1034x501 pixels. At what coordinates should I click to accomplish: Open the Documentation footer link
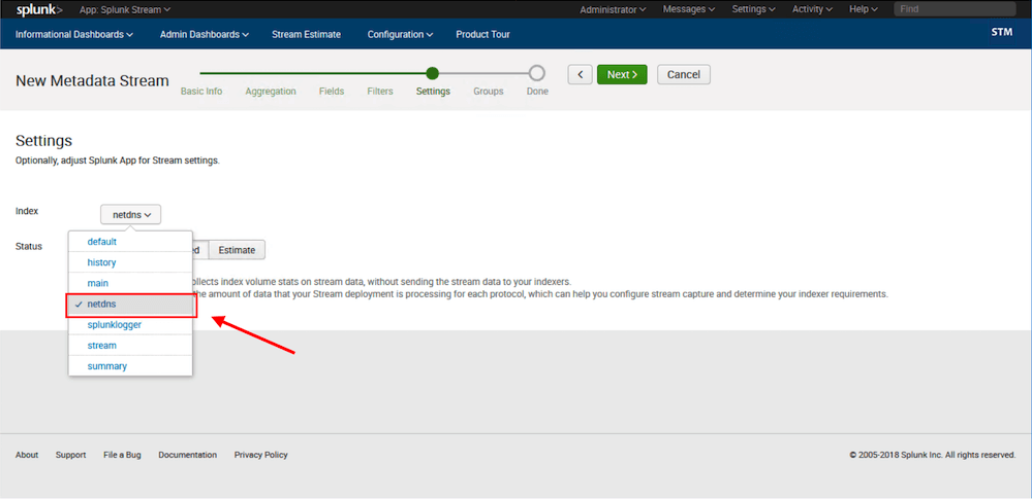(x=187, y=455)
